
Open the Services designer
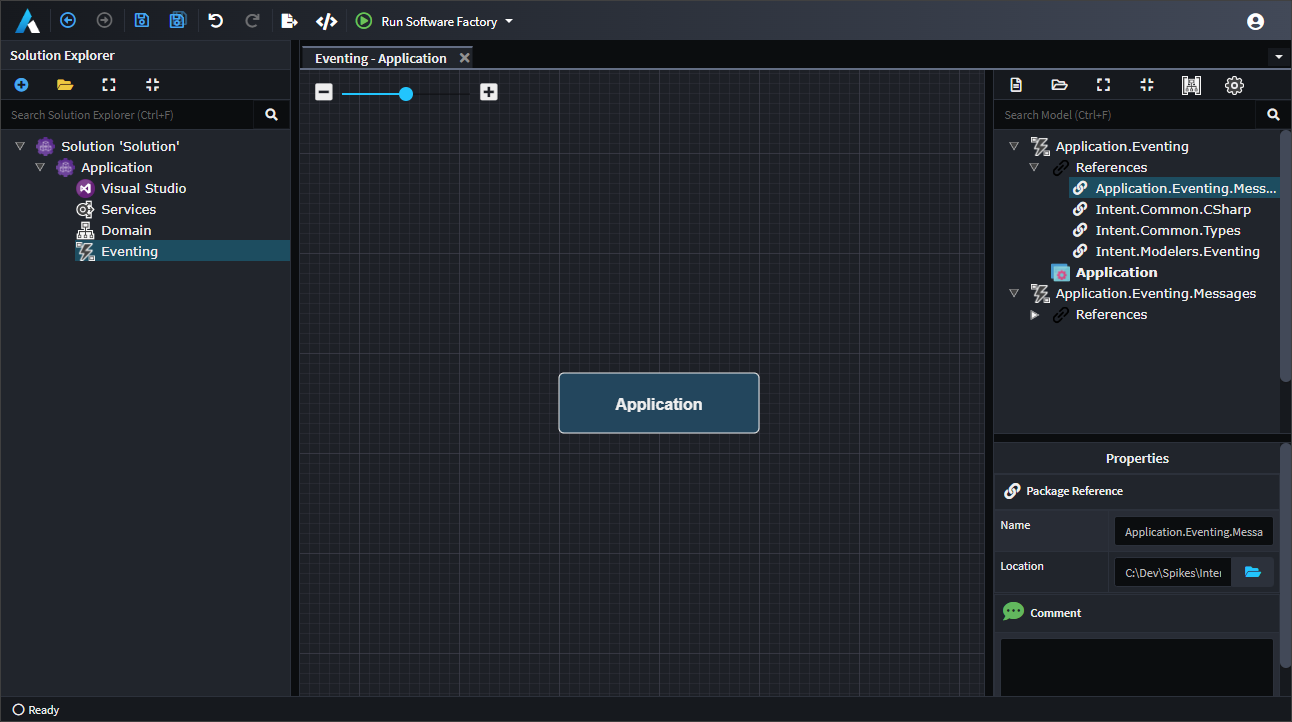tap(128, 209)
